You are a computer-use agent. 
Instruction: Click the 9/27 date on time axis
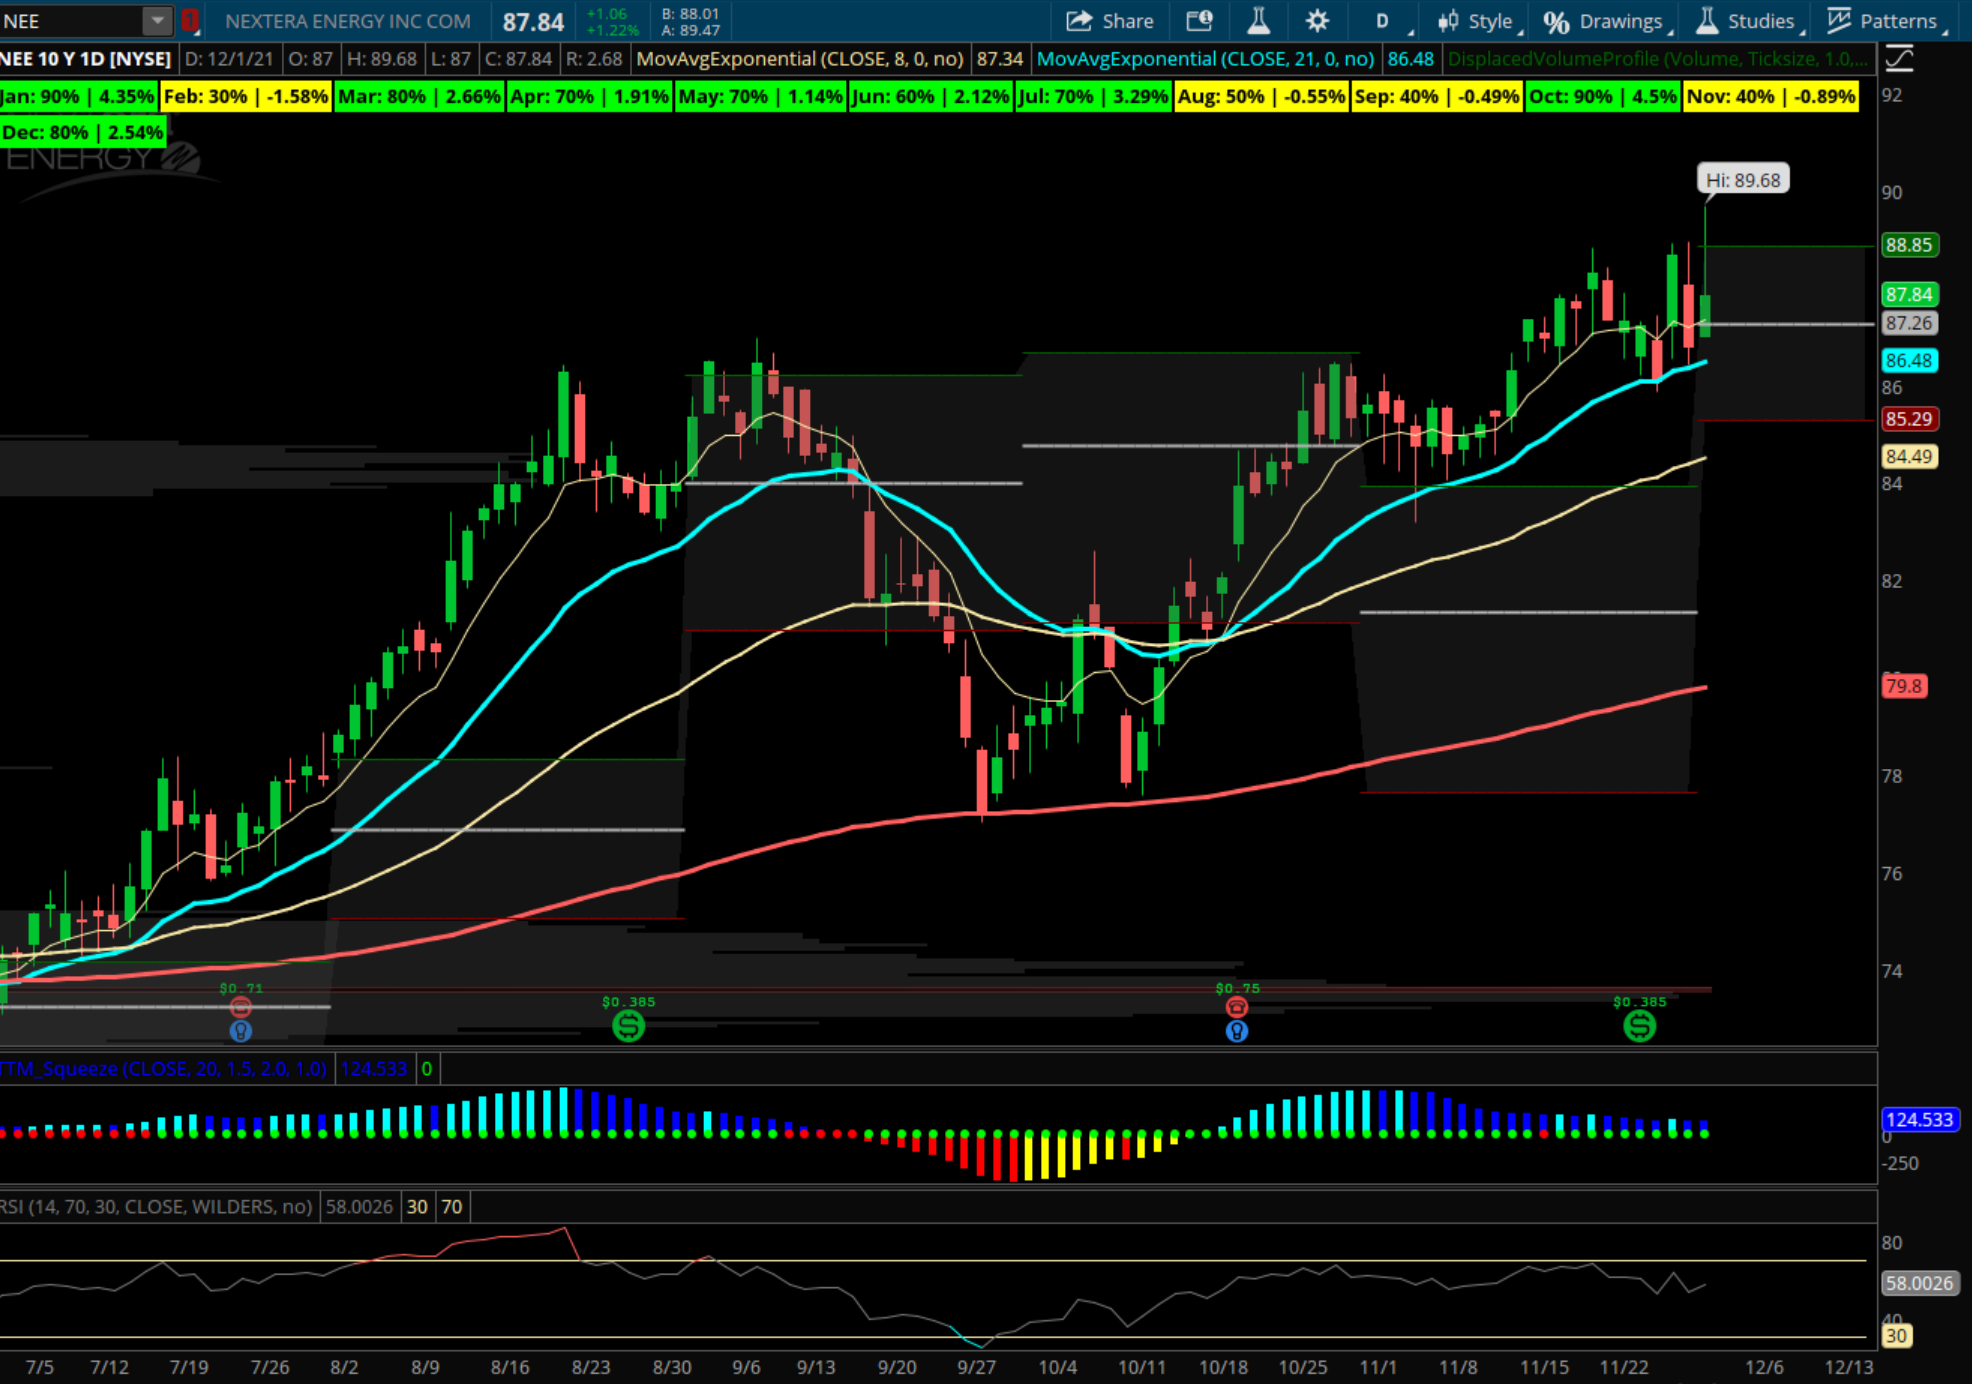pyautogui.click(x=976, y=1367)
